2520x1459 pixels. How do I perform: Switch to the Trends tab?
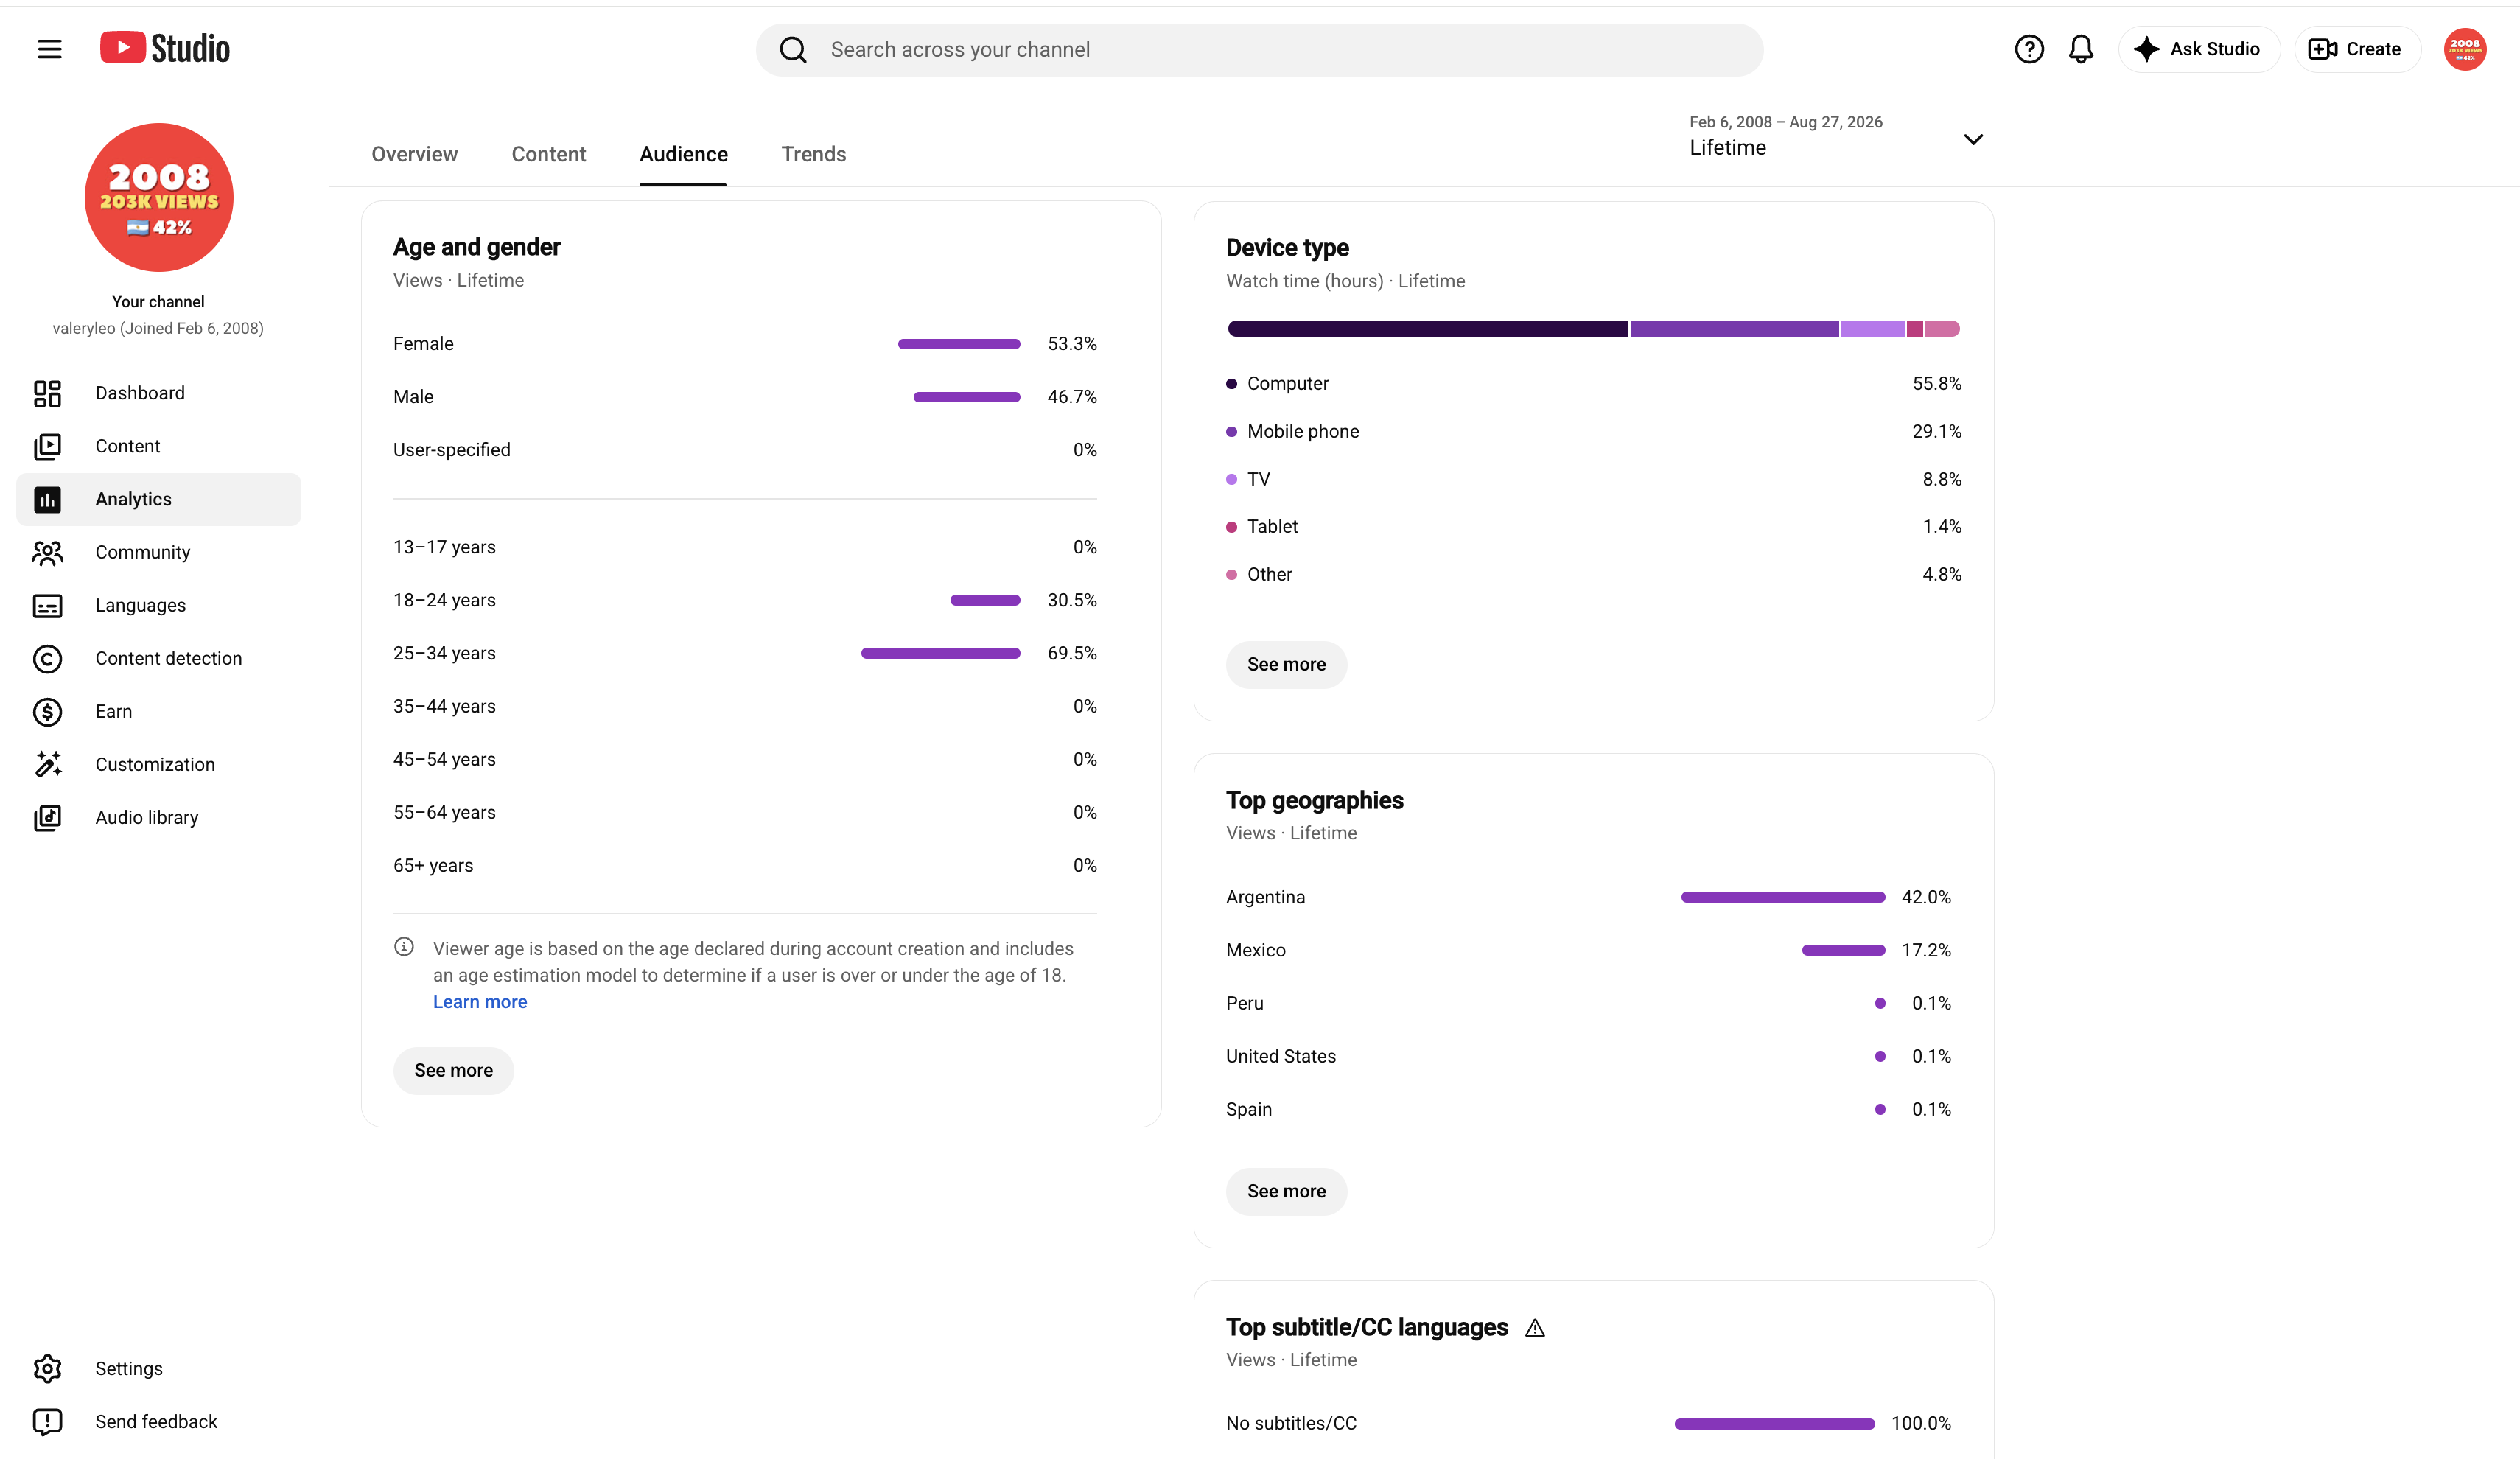pos(813,154)
